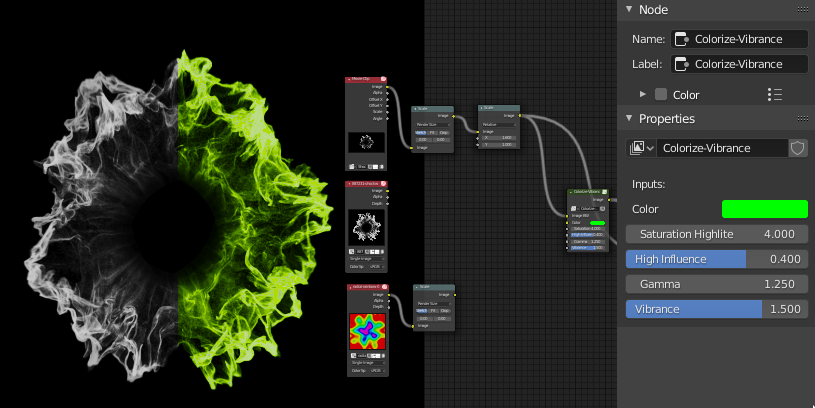Collapse the Node panel
This screenshot has width=815, height=408.
[x=629, y=10]
